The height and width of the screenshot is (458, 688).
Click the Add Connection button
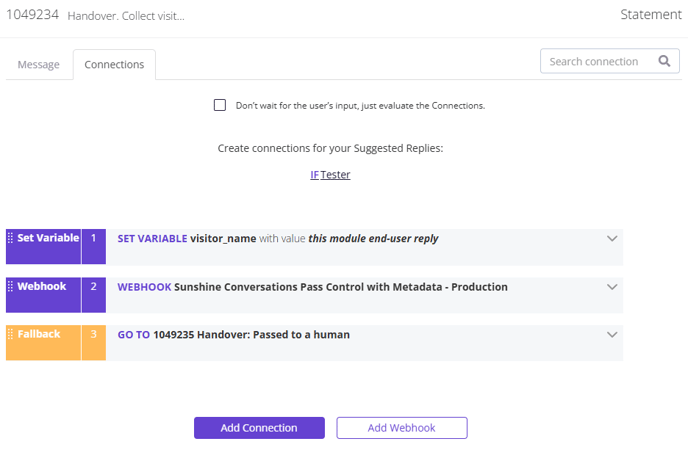[x=259, y=428]
